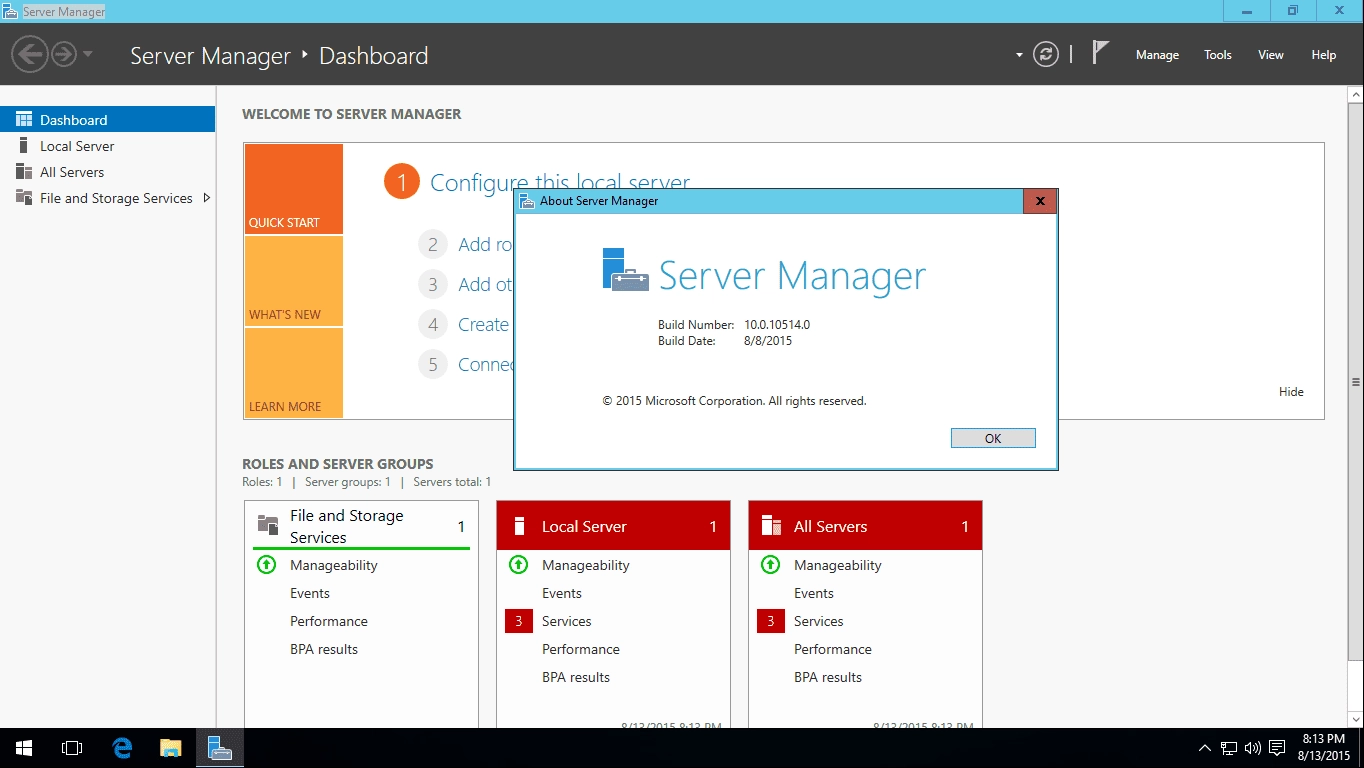Click the step 3 number circle
This screenshot has width=1364, height=768.
433,284
